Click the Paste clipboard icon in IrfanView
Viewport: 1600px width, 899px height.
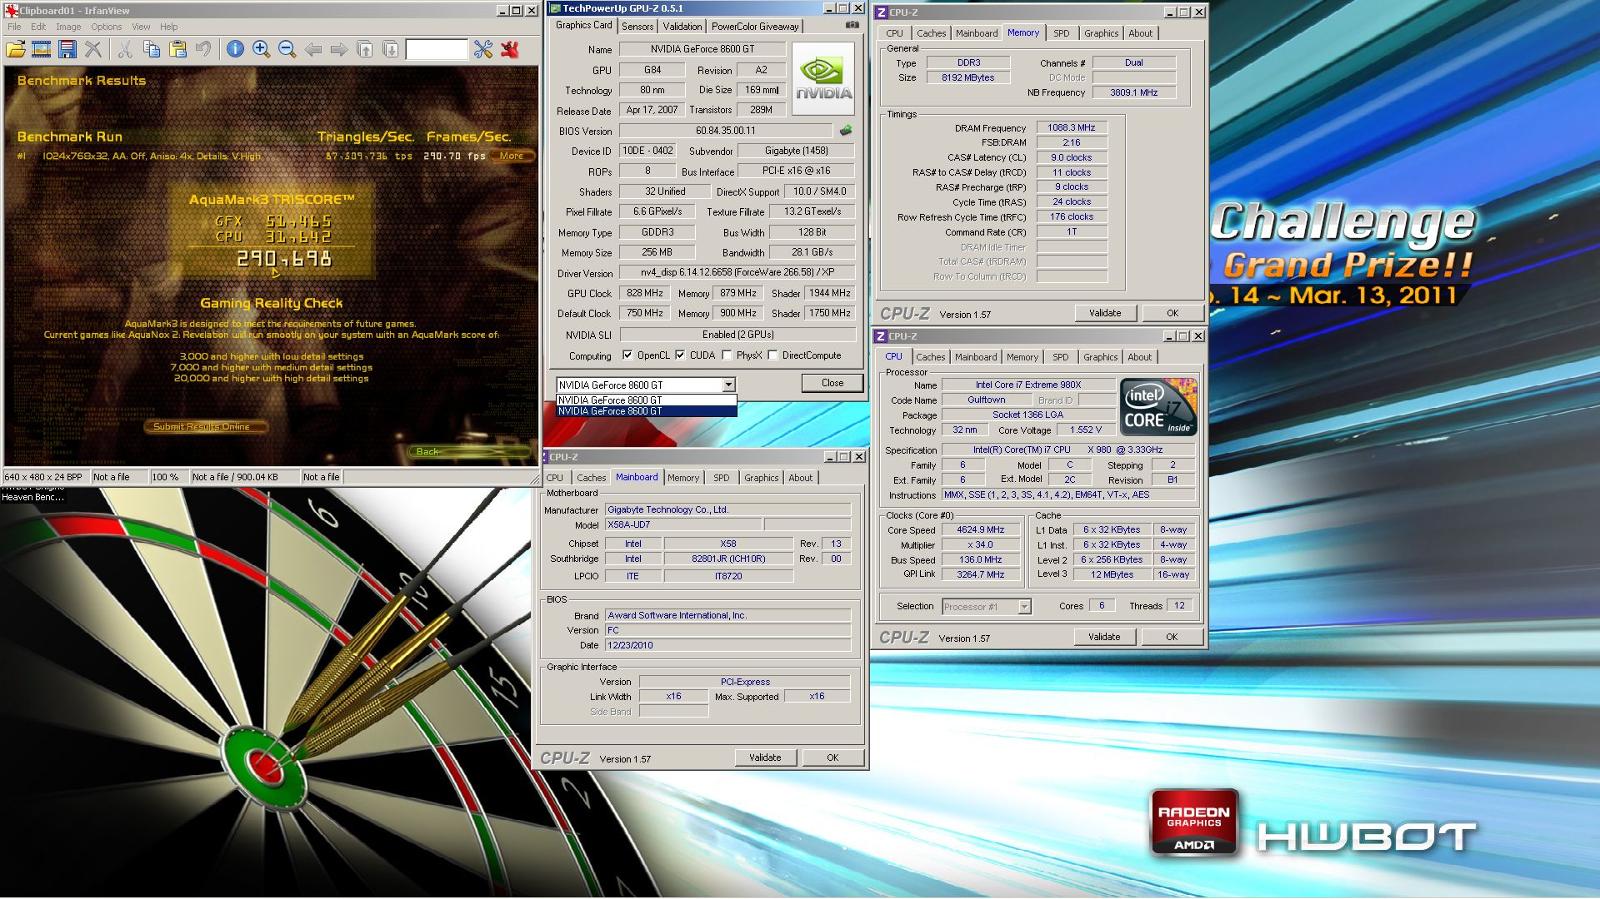pyautogui.click(x=178, y=49)
